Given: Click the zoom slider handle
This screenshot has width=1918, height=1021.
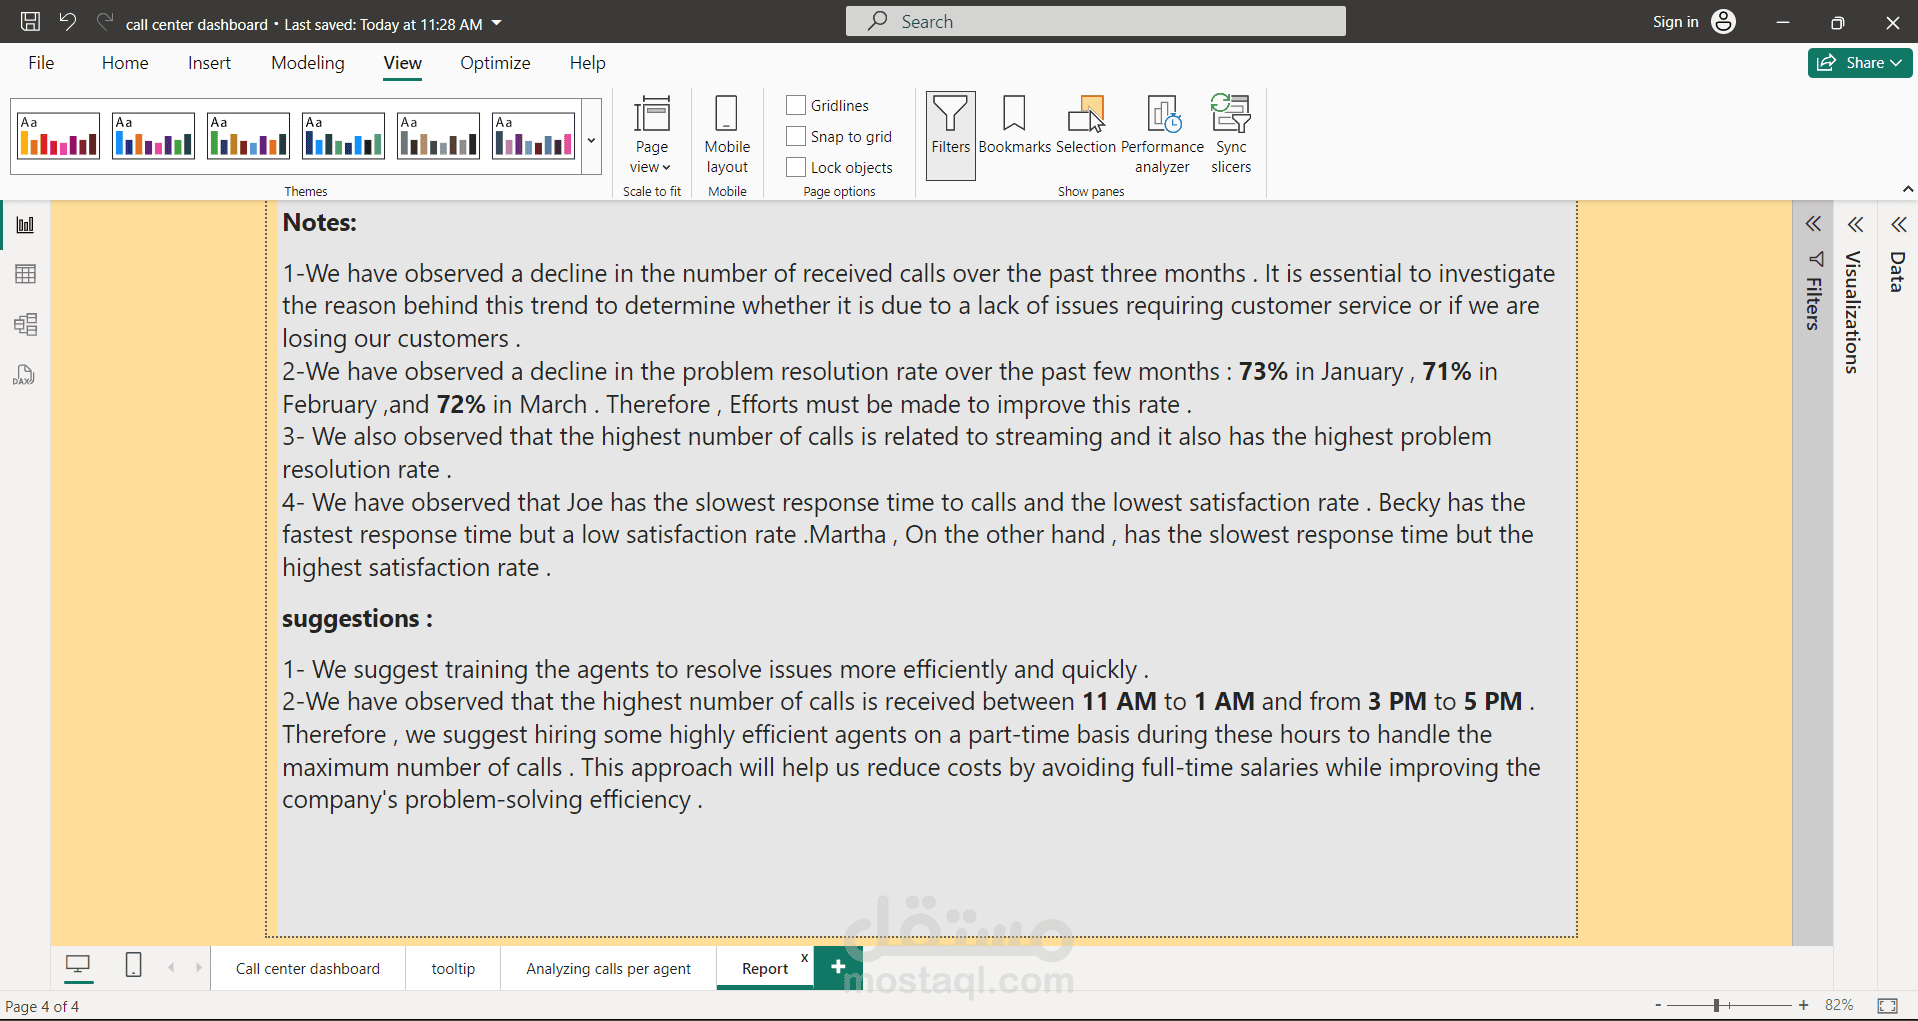Looking at the screenshot, I should click(1716, 1005).
